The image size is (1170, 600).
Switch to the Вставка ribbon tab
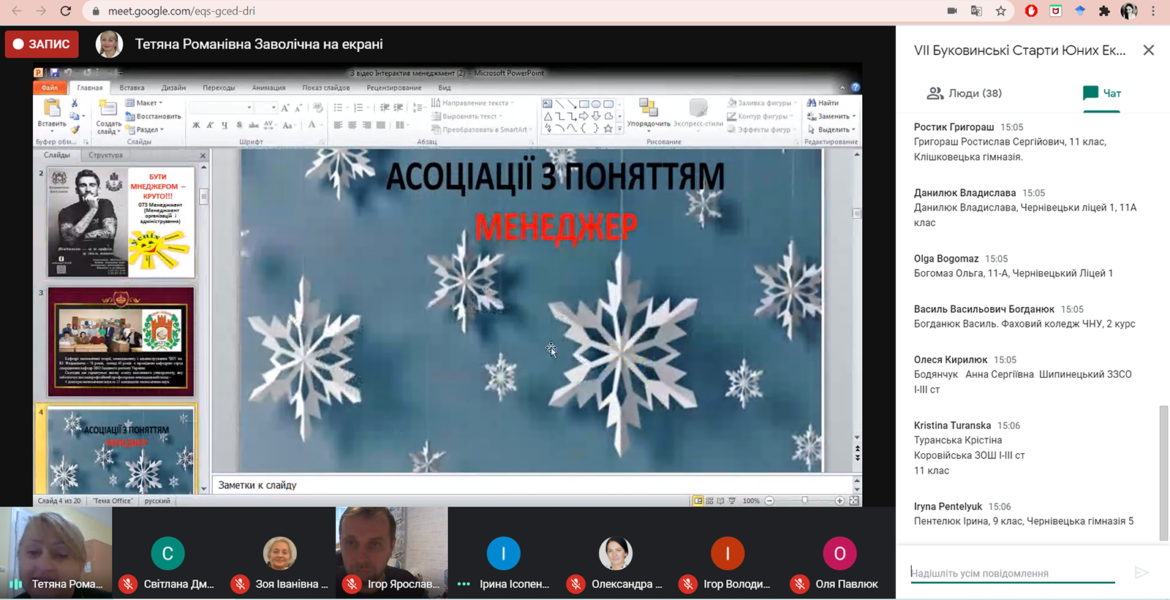132,87
